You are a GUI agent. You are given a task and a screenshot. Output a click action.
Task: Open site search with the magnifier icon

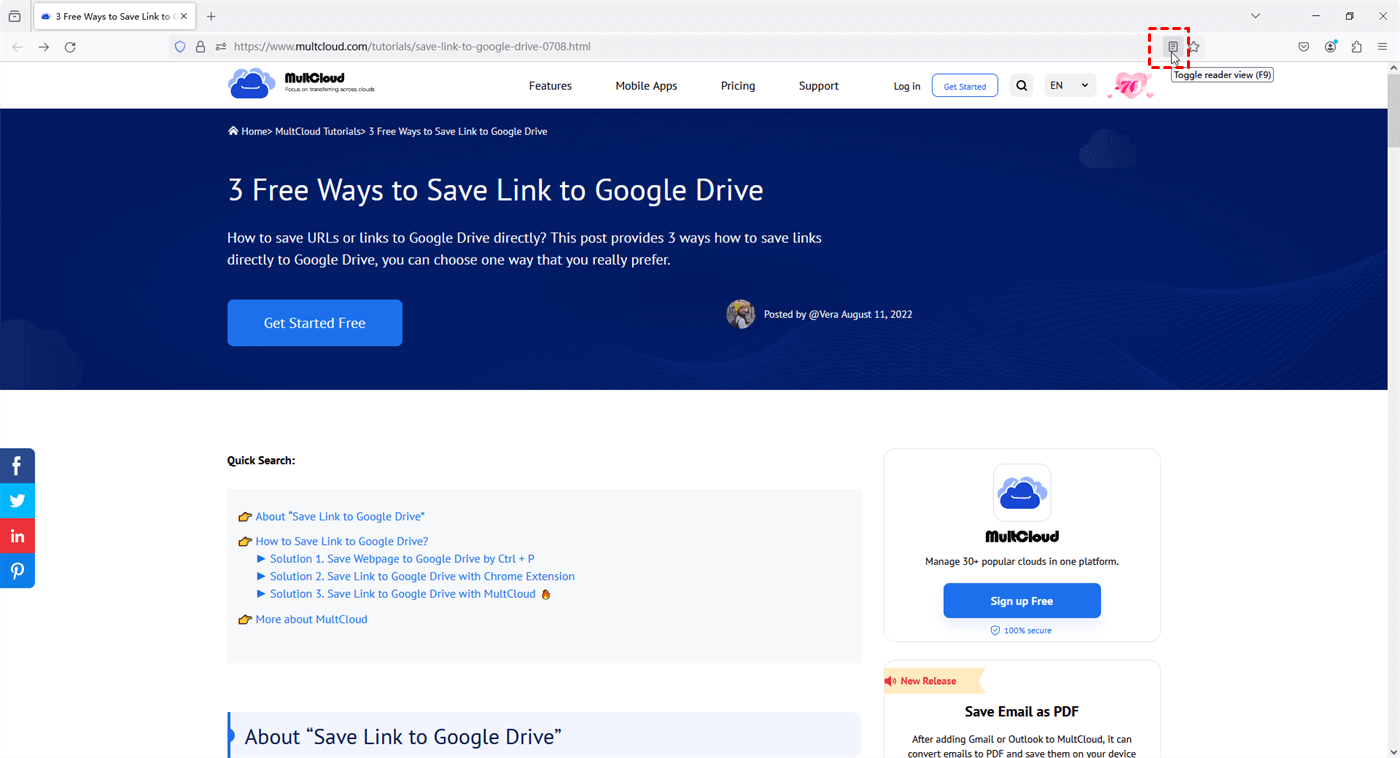point(1021,86)
